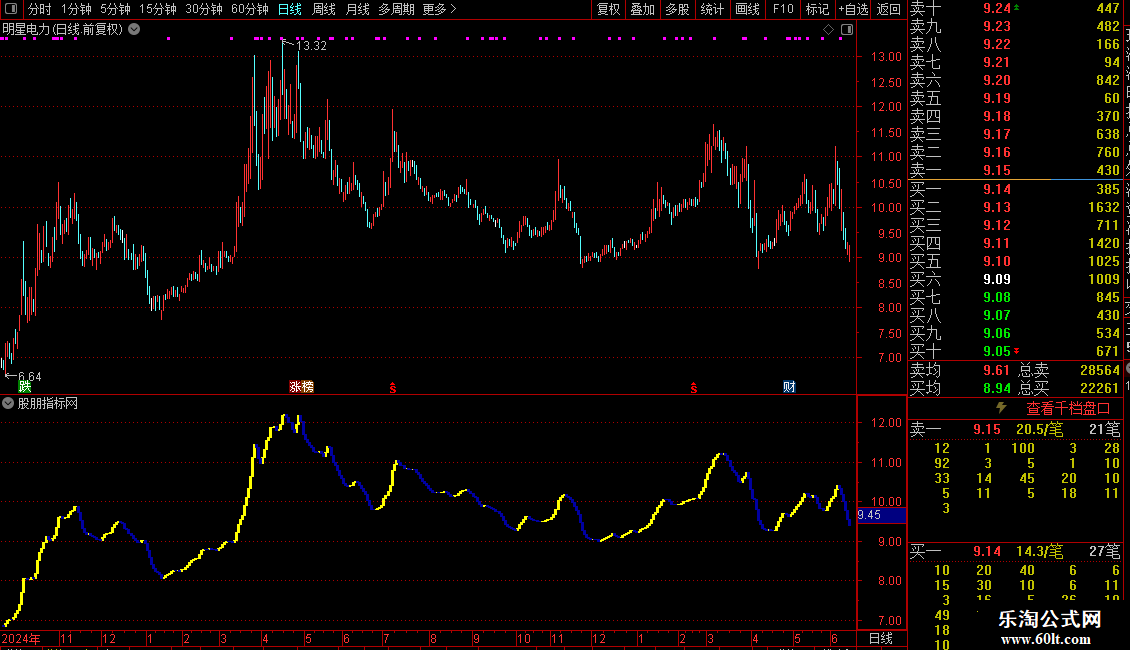Click the 日线 label at axis corner
The image size is (1130, 650).
881,638
